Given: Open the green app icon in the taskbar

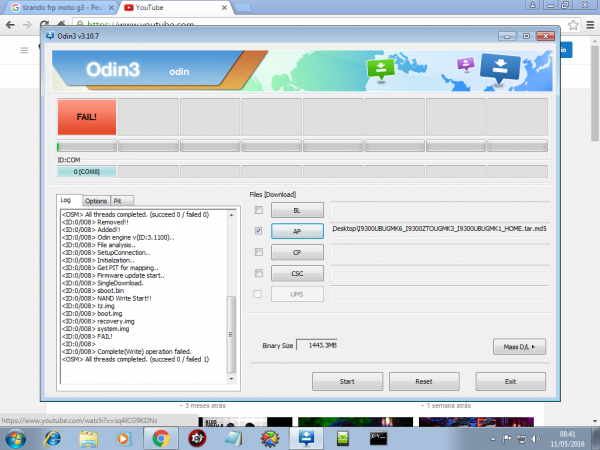Looking at the screenshot, I should coord(342,439).
